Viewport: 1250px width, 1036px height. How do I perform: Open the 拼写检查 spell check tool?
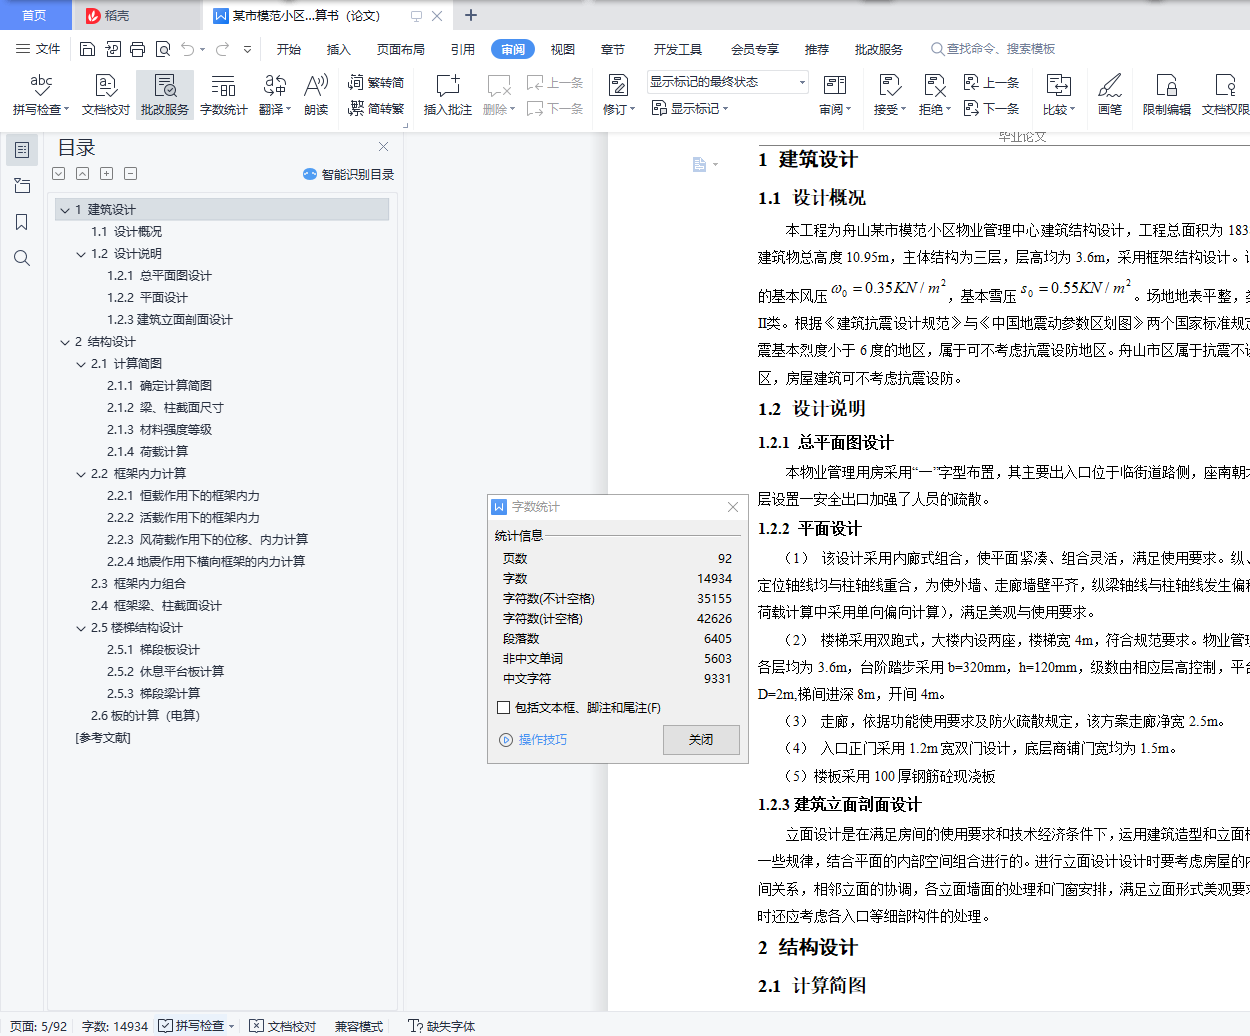41,94
